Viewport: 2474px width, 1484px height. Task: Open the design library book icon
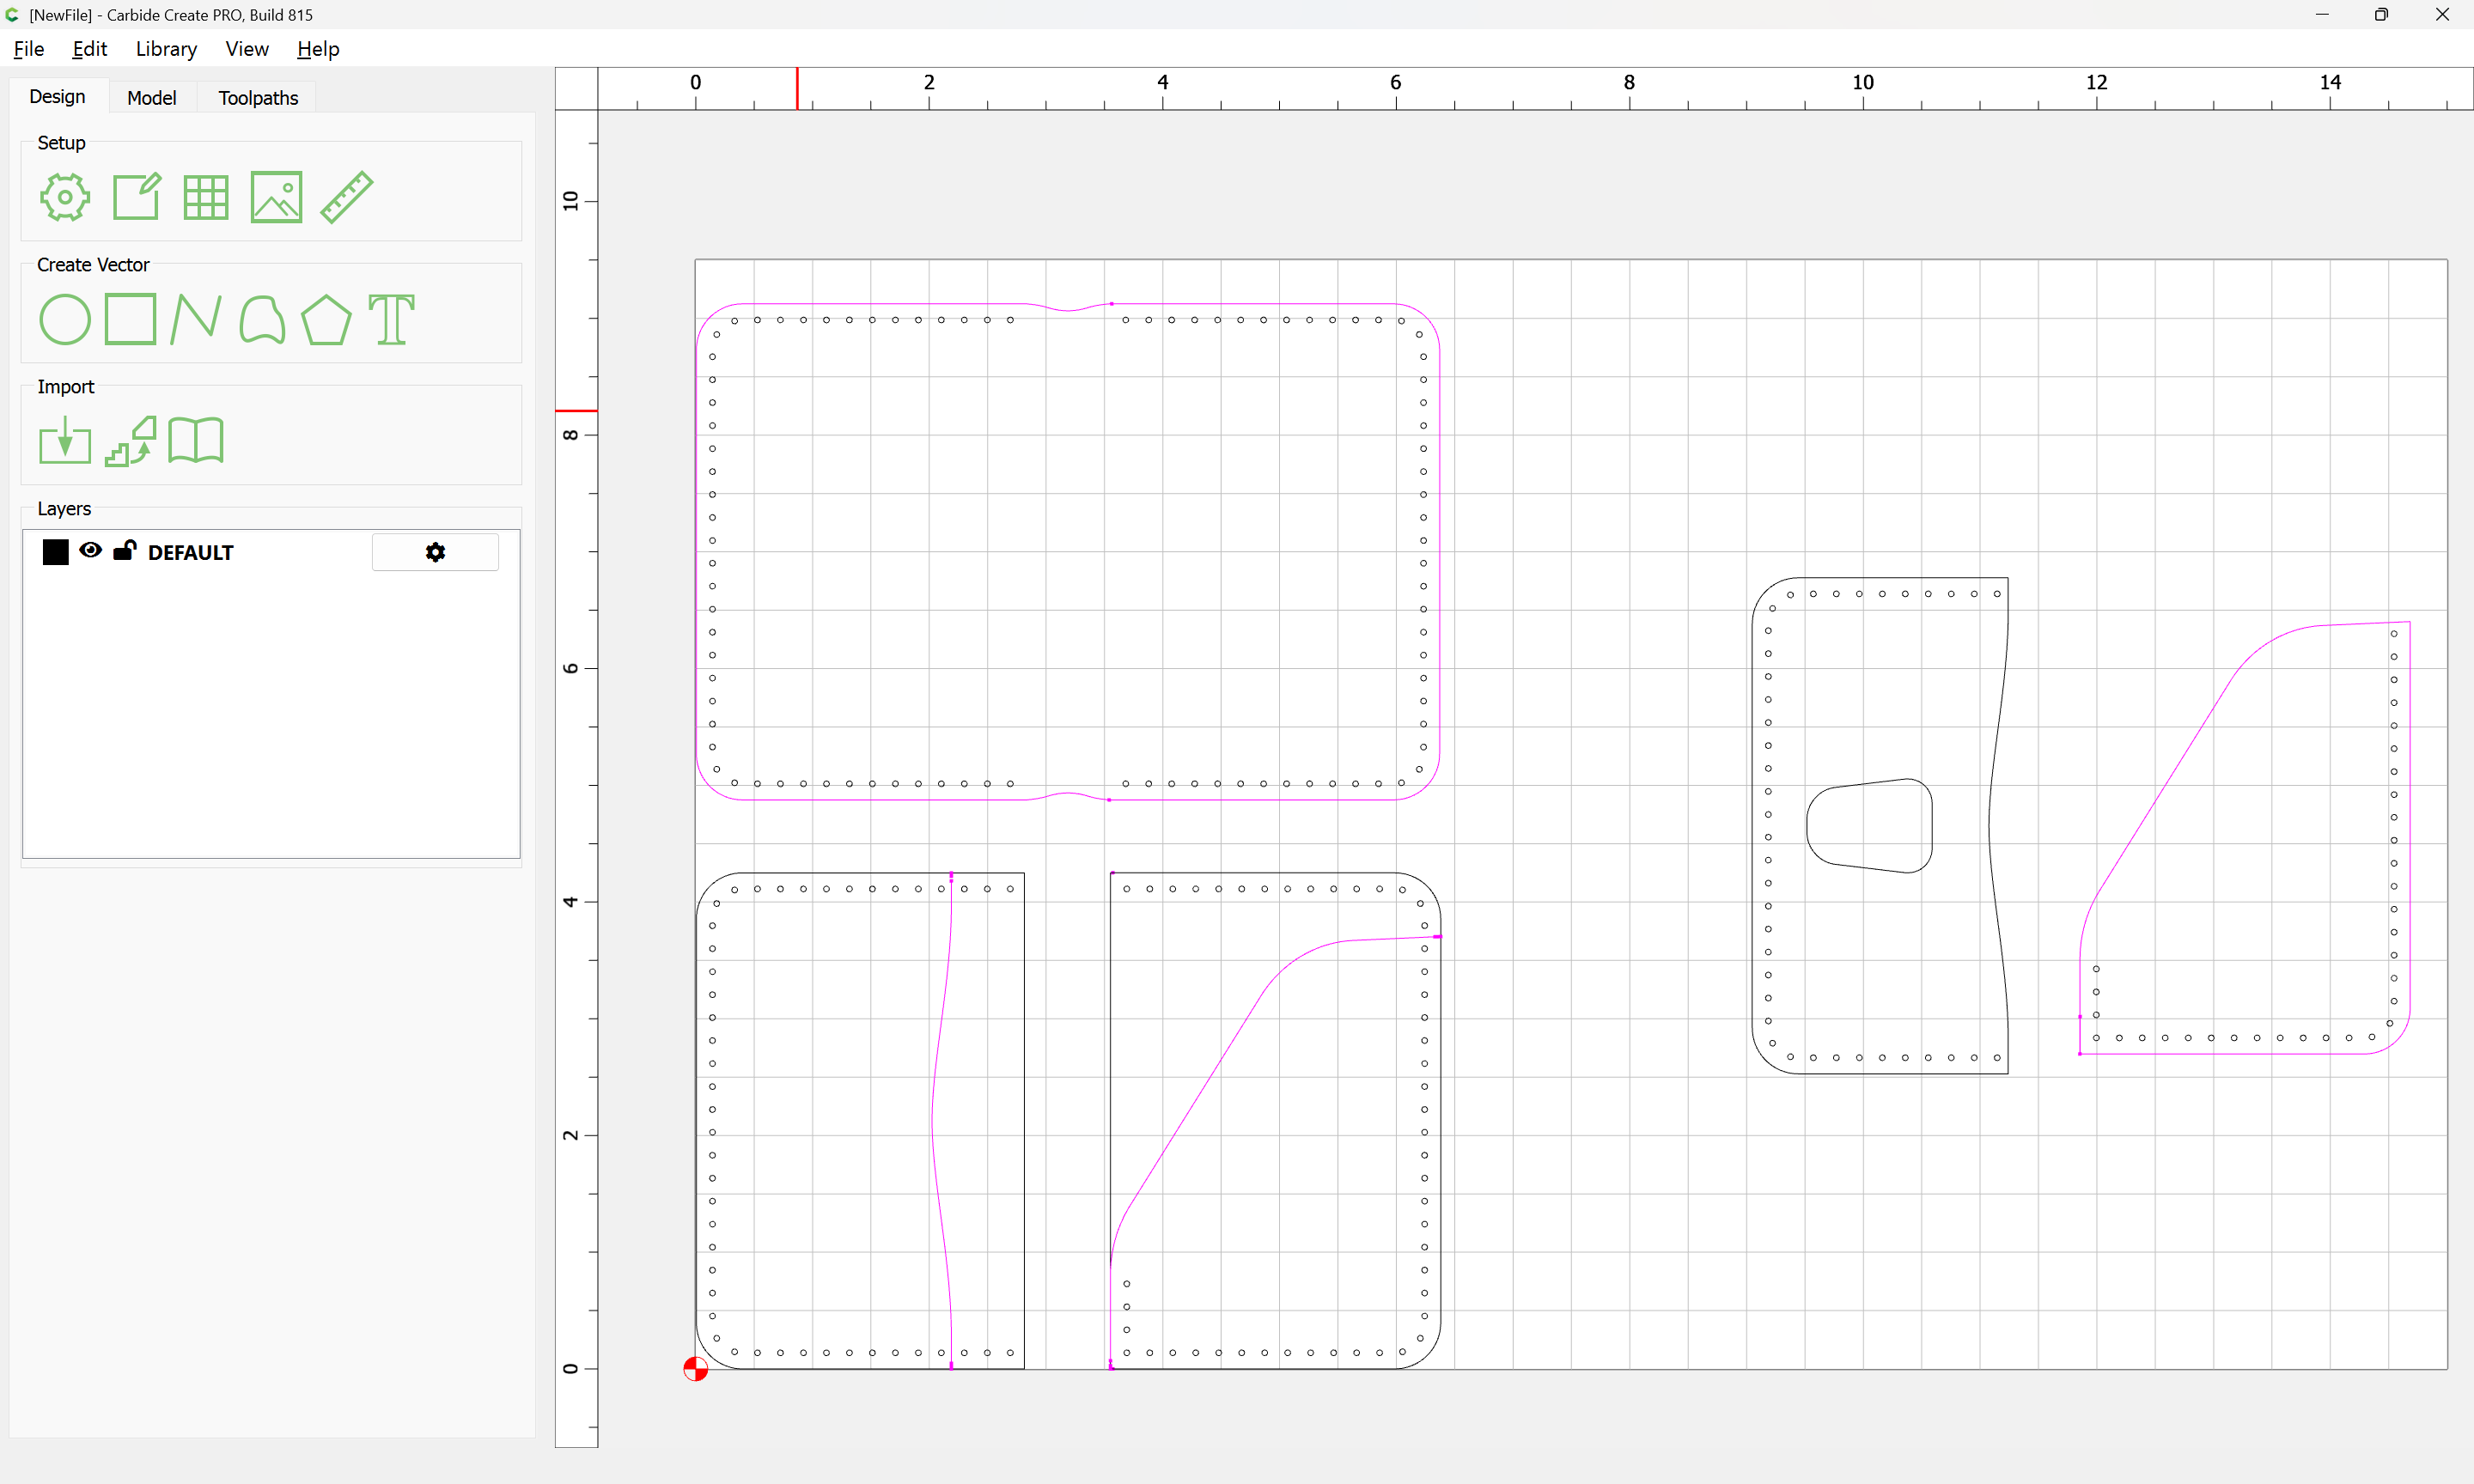(x=196, y=441)
